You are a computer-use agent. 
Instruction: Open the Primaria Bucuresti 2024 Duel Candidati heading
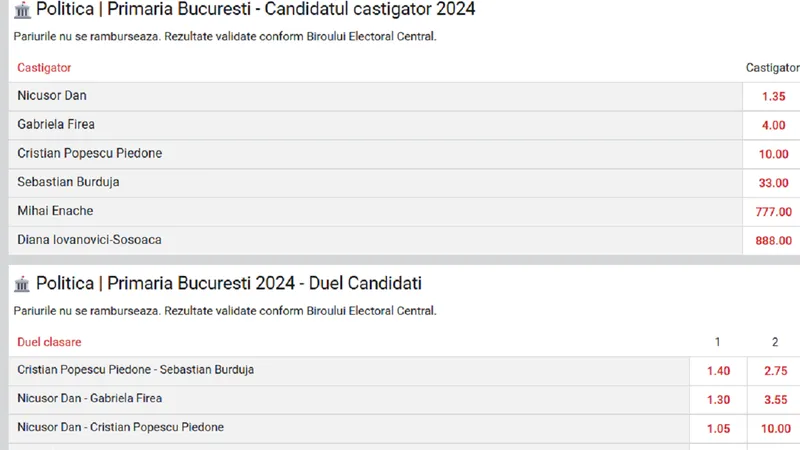point(229,283)
